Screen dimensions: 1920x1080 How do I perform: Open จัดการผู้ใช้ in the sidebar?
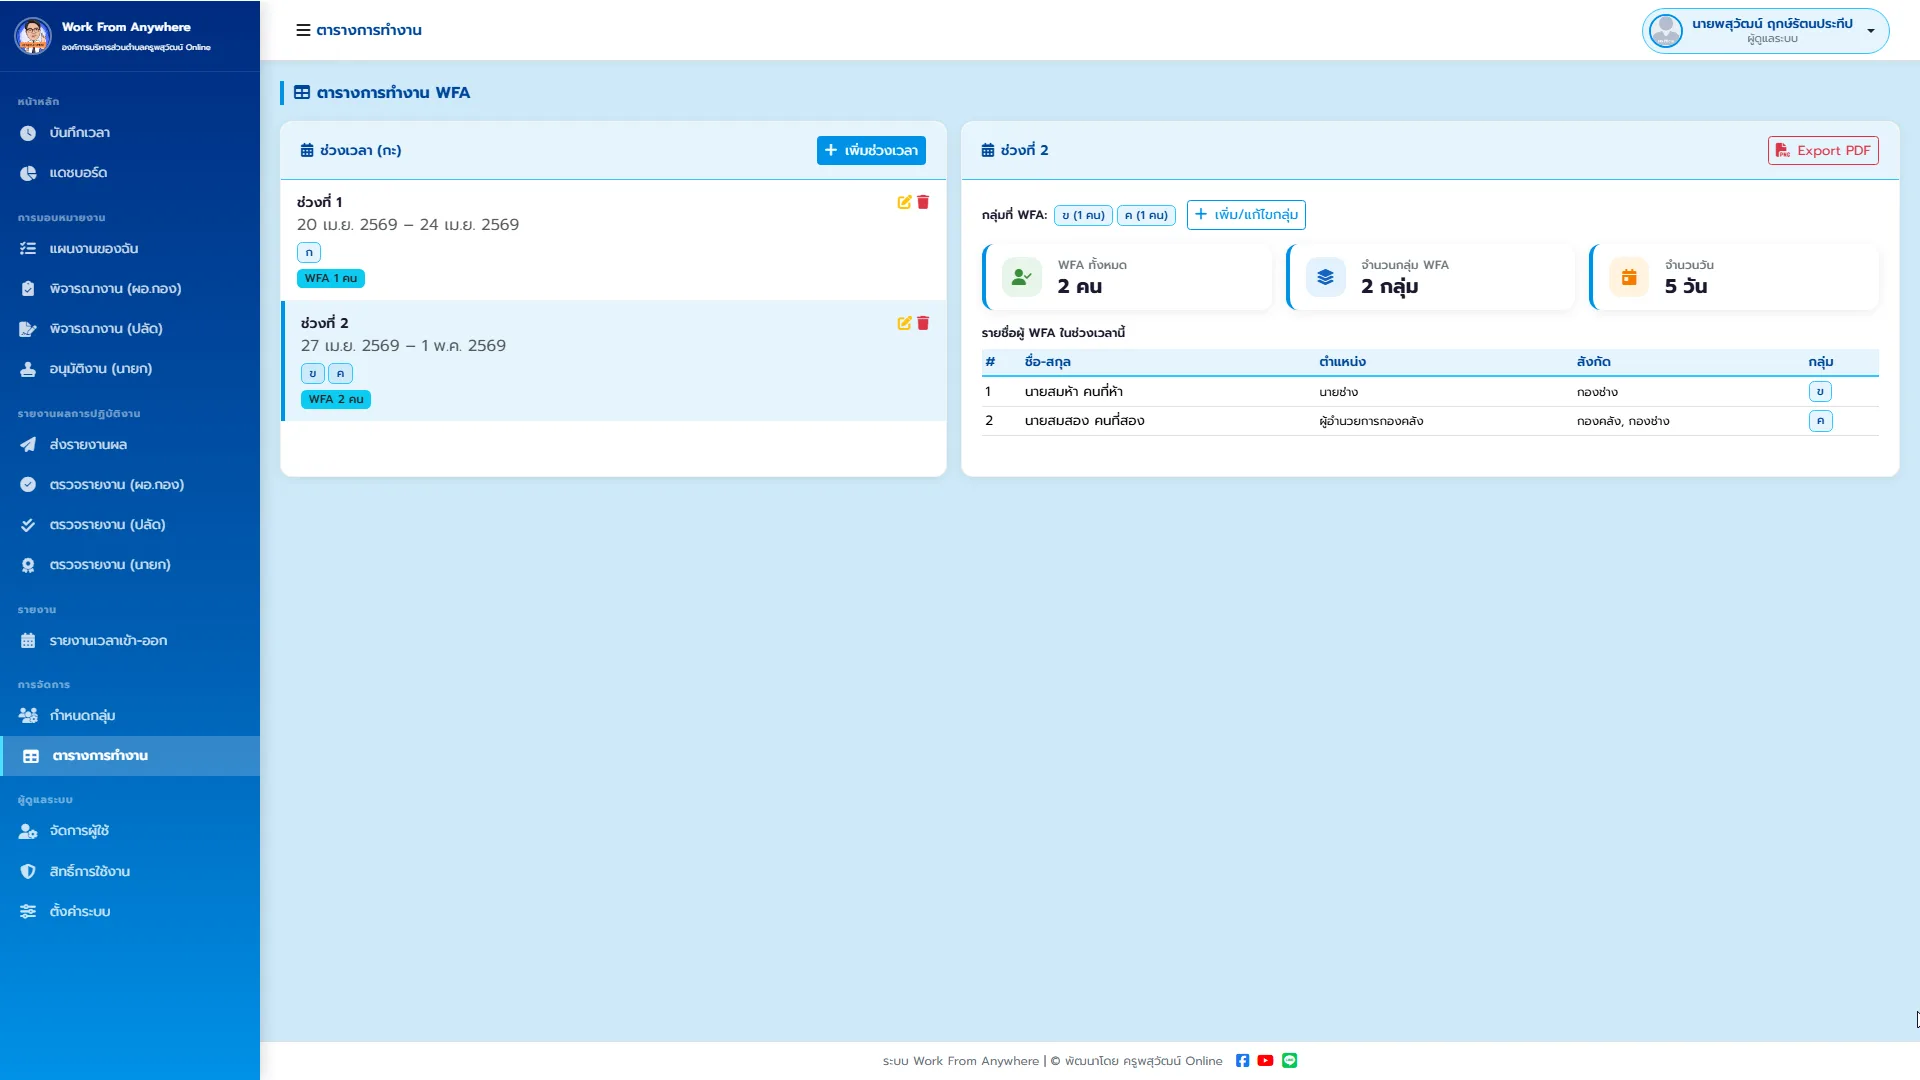130,831
